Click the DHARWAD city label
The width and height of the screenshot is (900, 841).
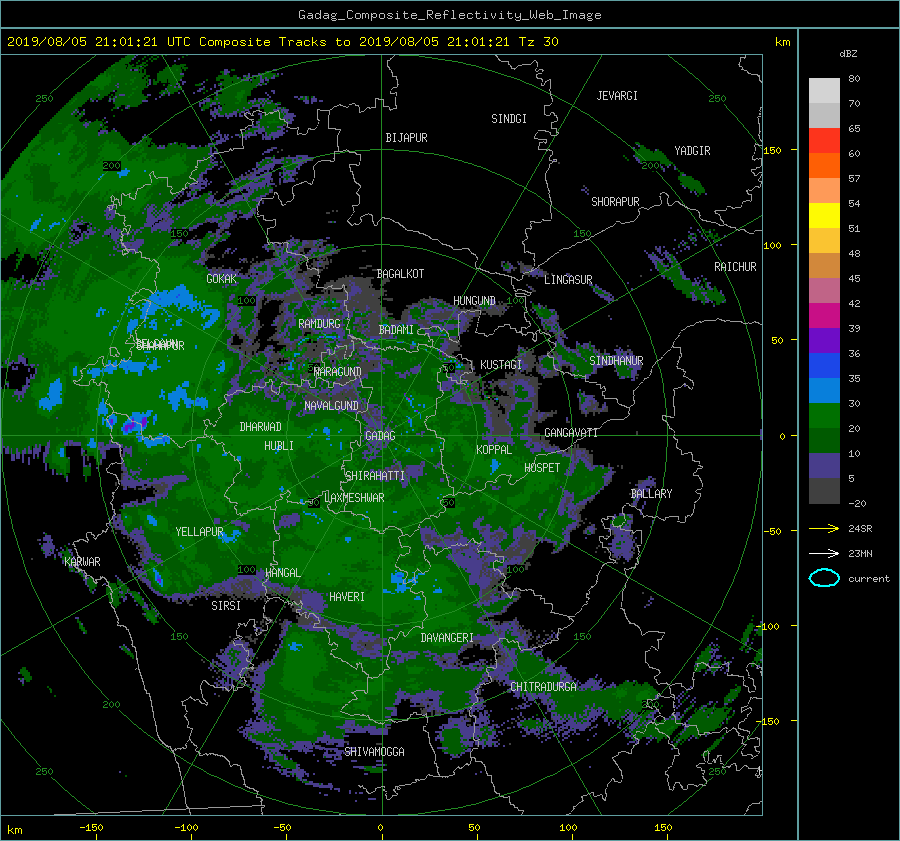pos(261,427)
